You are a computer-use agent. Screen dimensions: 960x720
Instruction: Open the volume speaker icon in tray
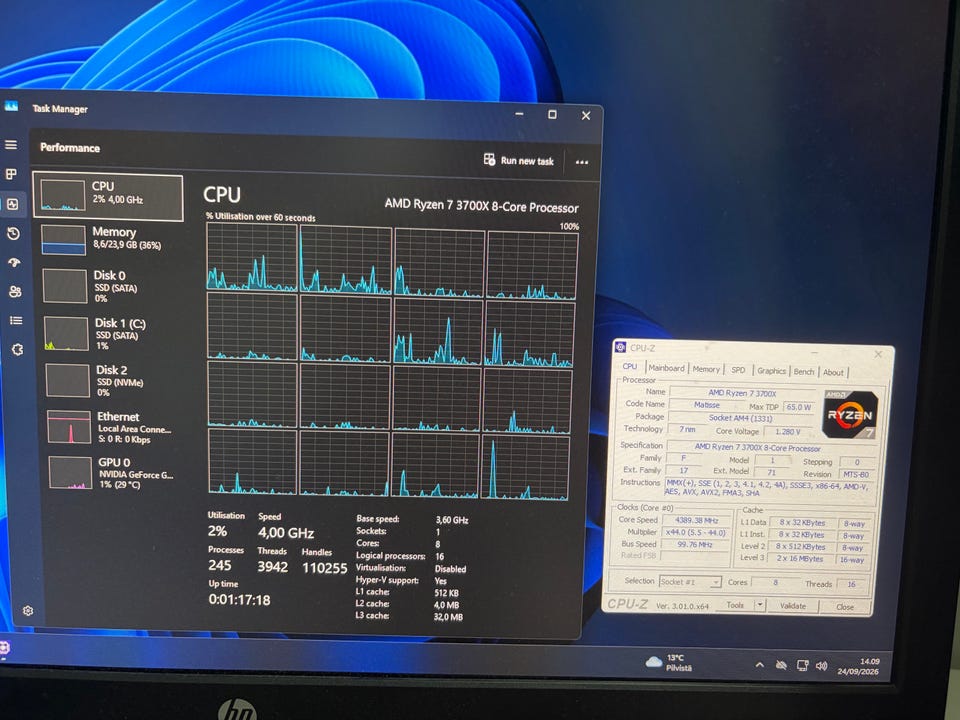[x=822, y=666]
